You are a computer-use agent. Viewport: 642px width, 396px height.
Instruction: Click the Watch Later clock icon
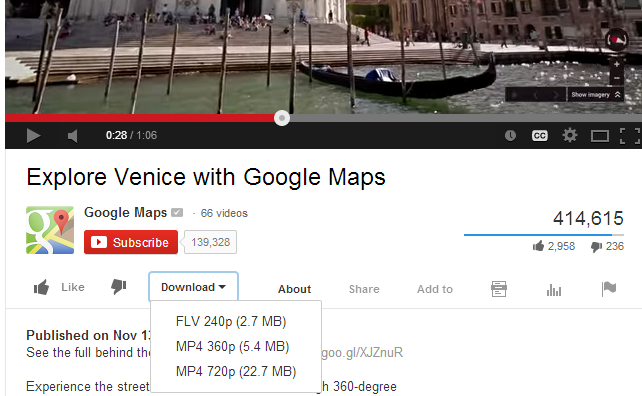coord(510,136)
